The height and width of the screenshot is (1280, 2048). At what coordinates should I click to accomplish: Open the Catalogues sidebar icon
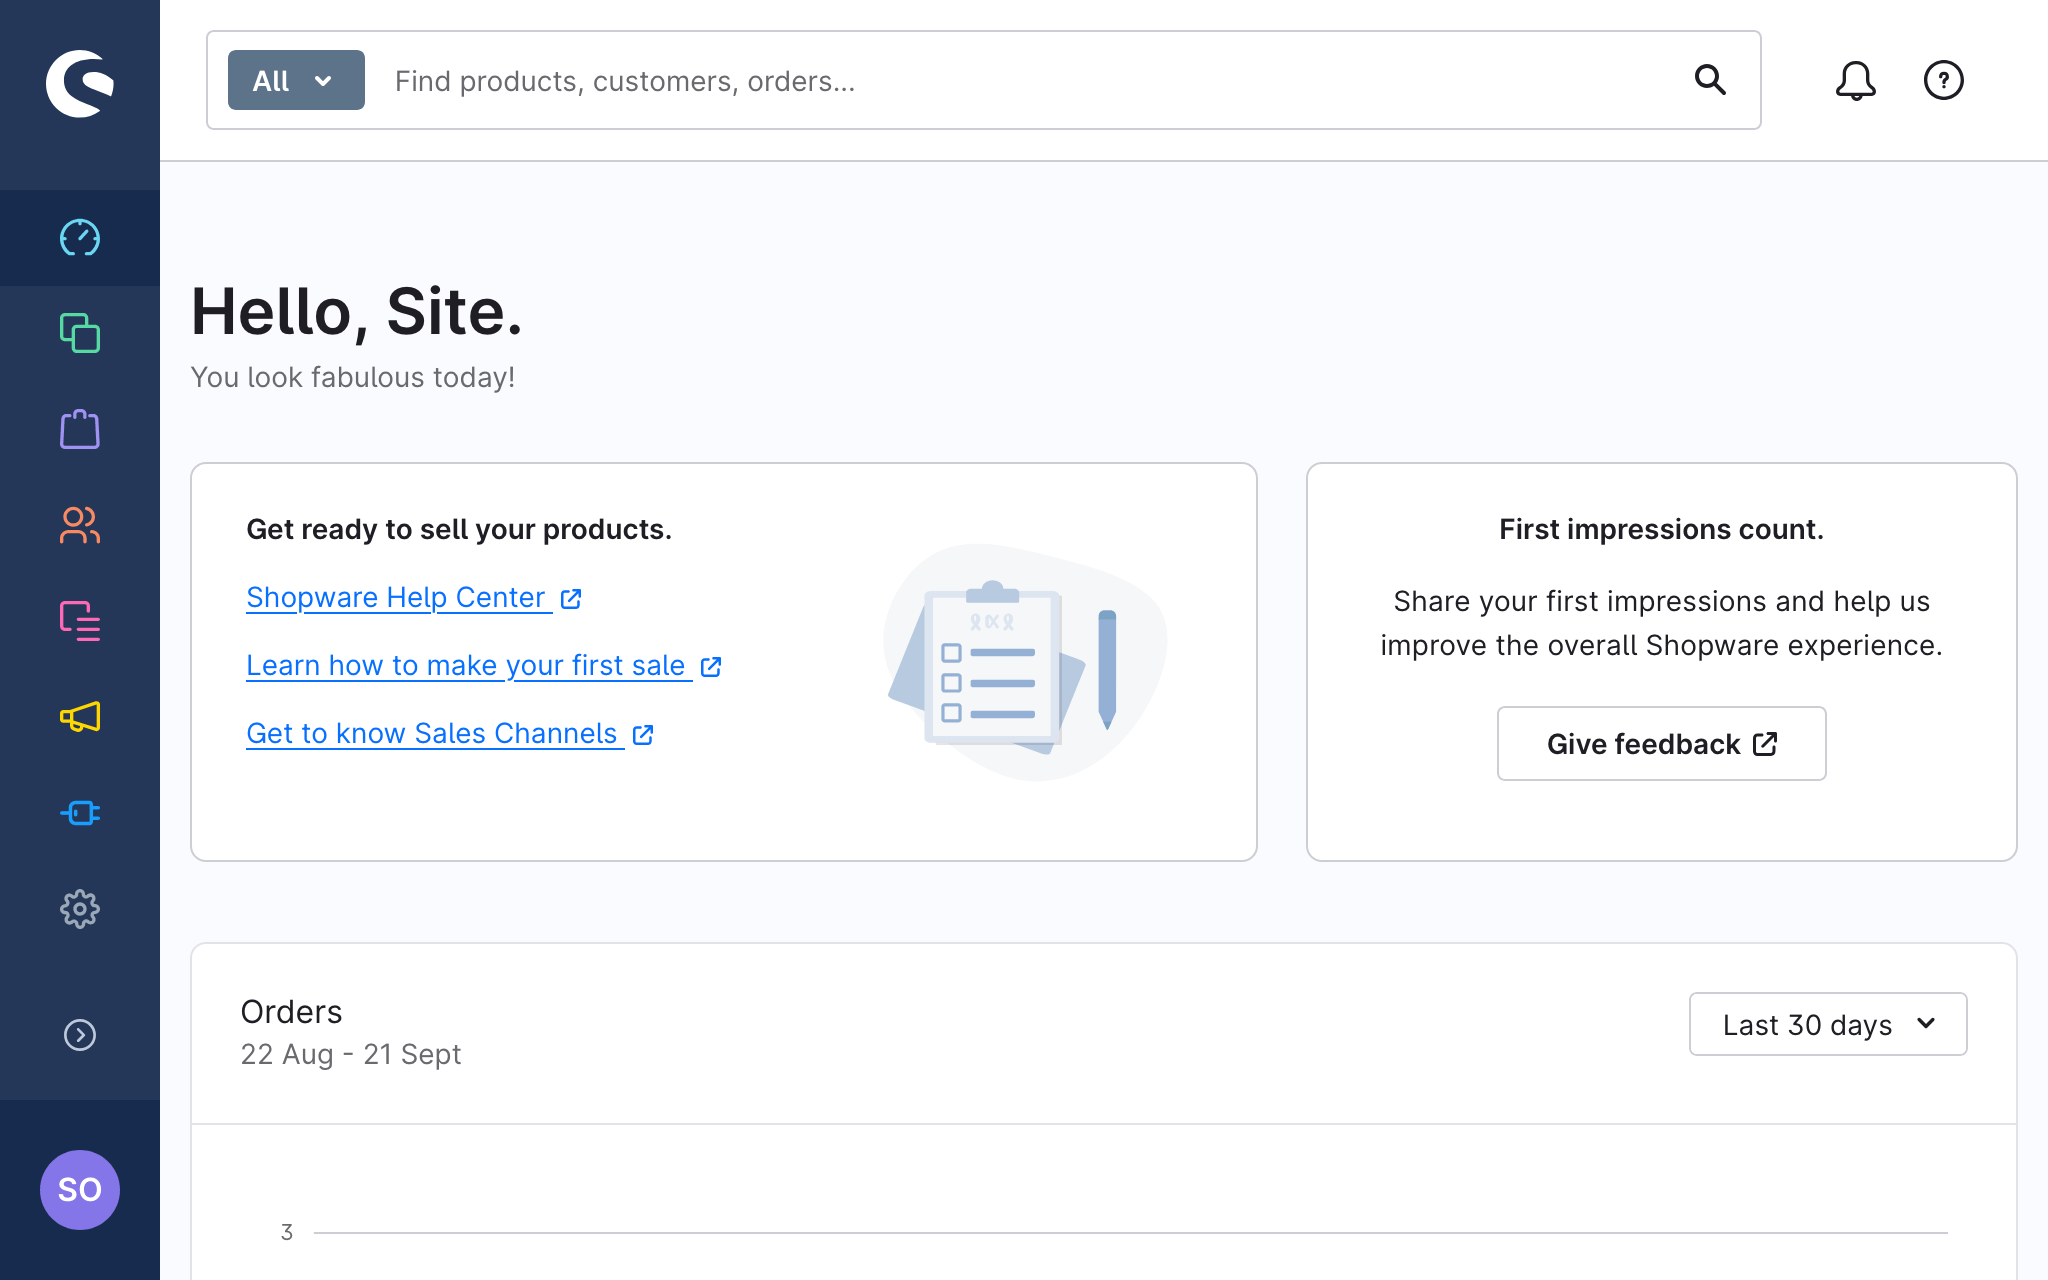tap(80, 333)
